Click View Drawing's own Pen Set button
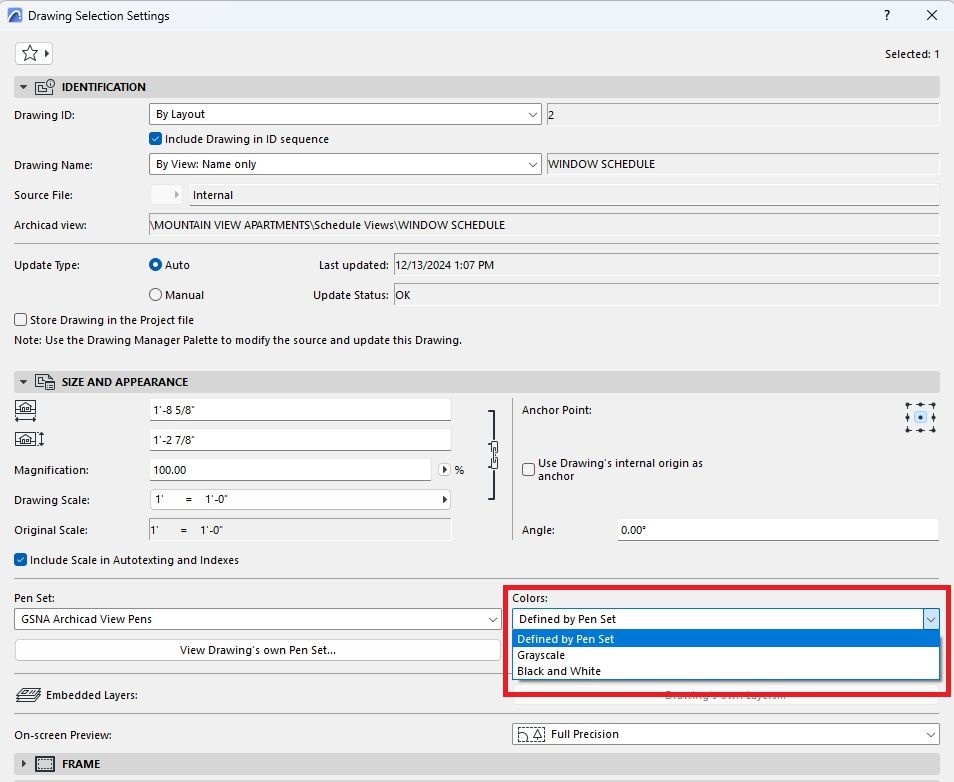This screenshot has width=954, height=782. (258, 650)
